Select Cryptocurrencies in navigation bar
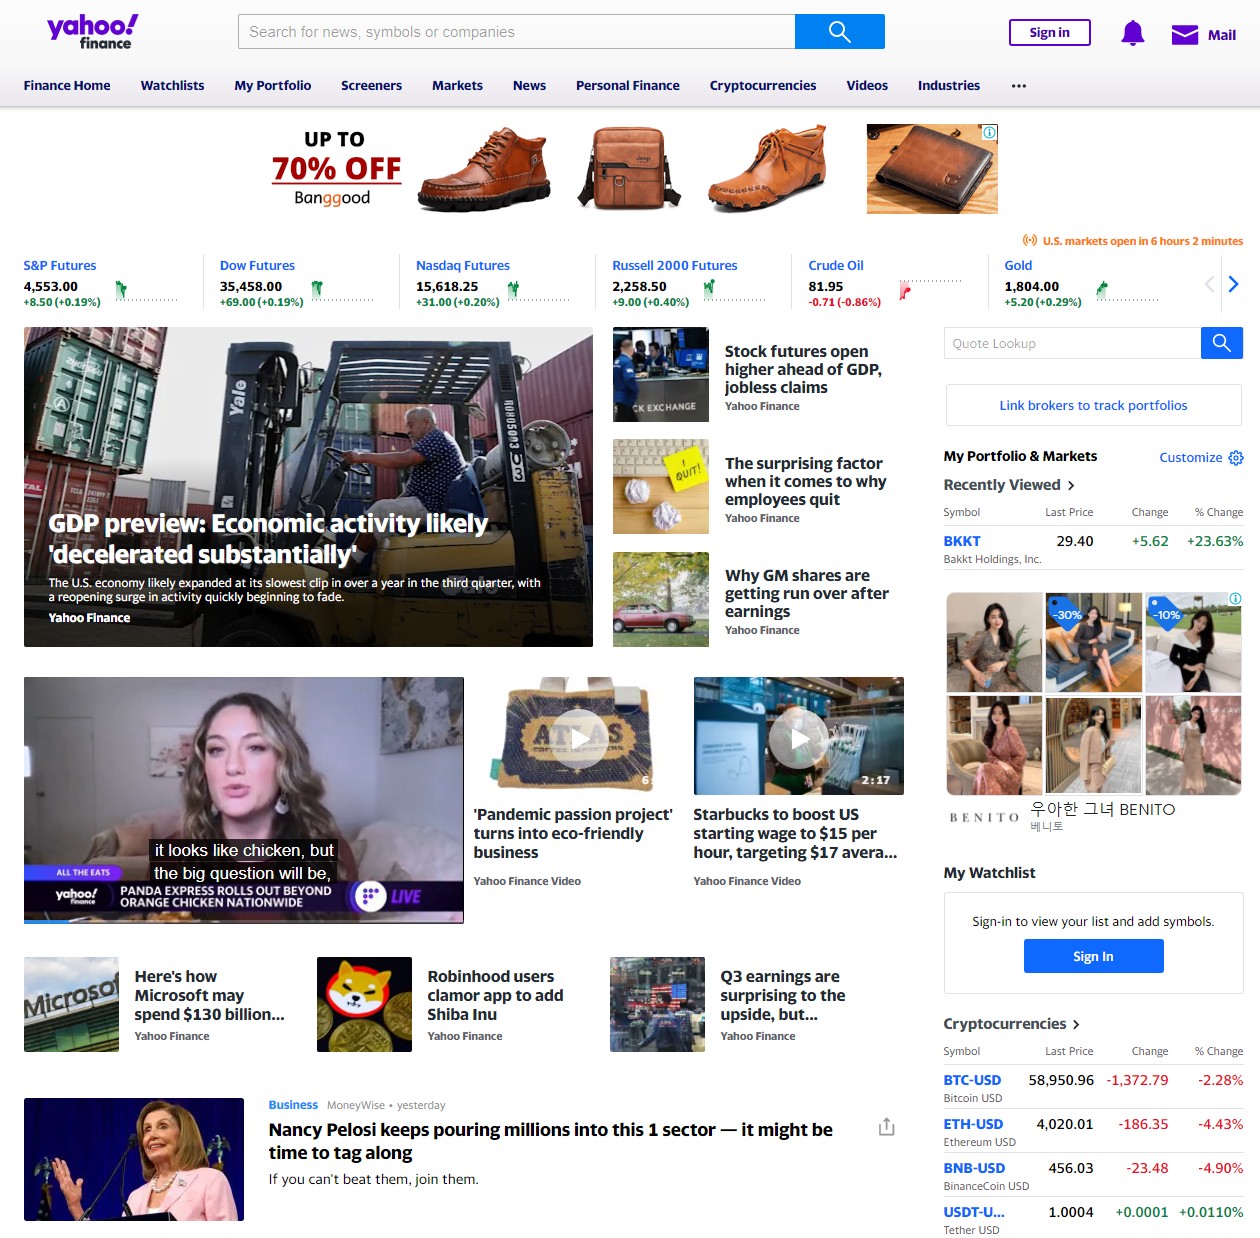 click(763, 86)
